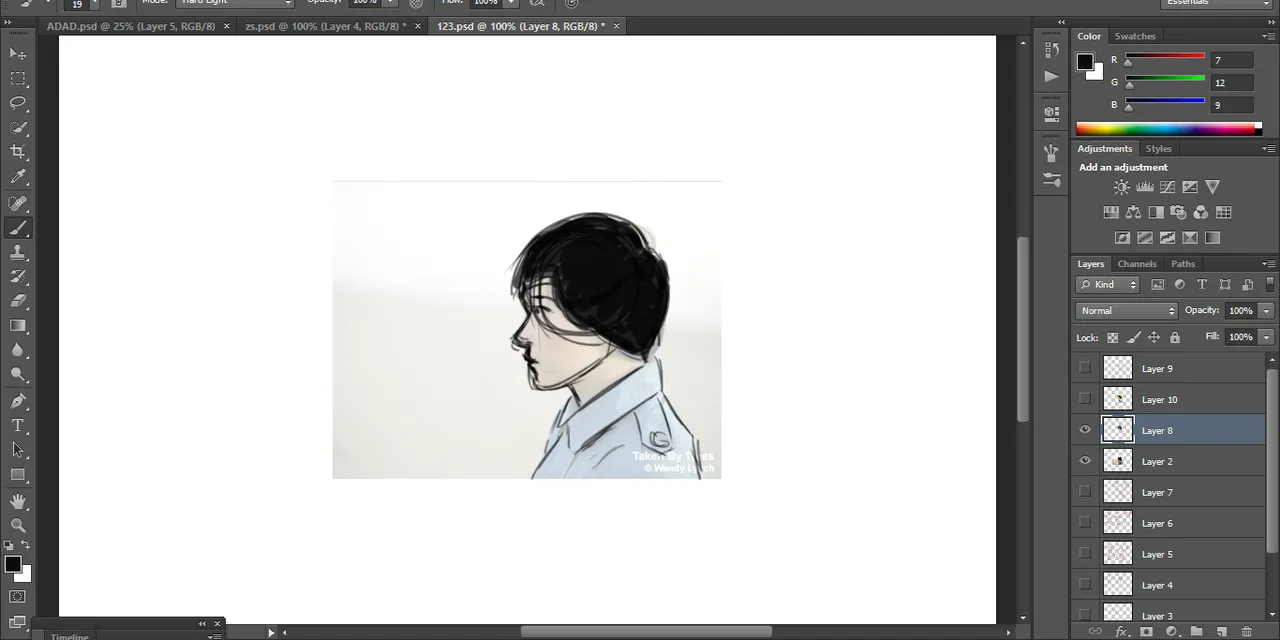Select the Hand tool
The height and width of the screenshot is (640, 1280).
18,500
